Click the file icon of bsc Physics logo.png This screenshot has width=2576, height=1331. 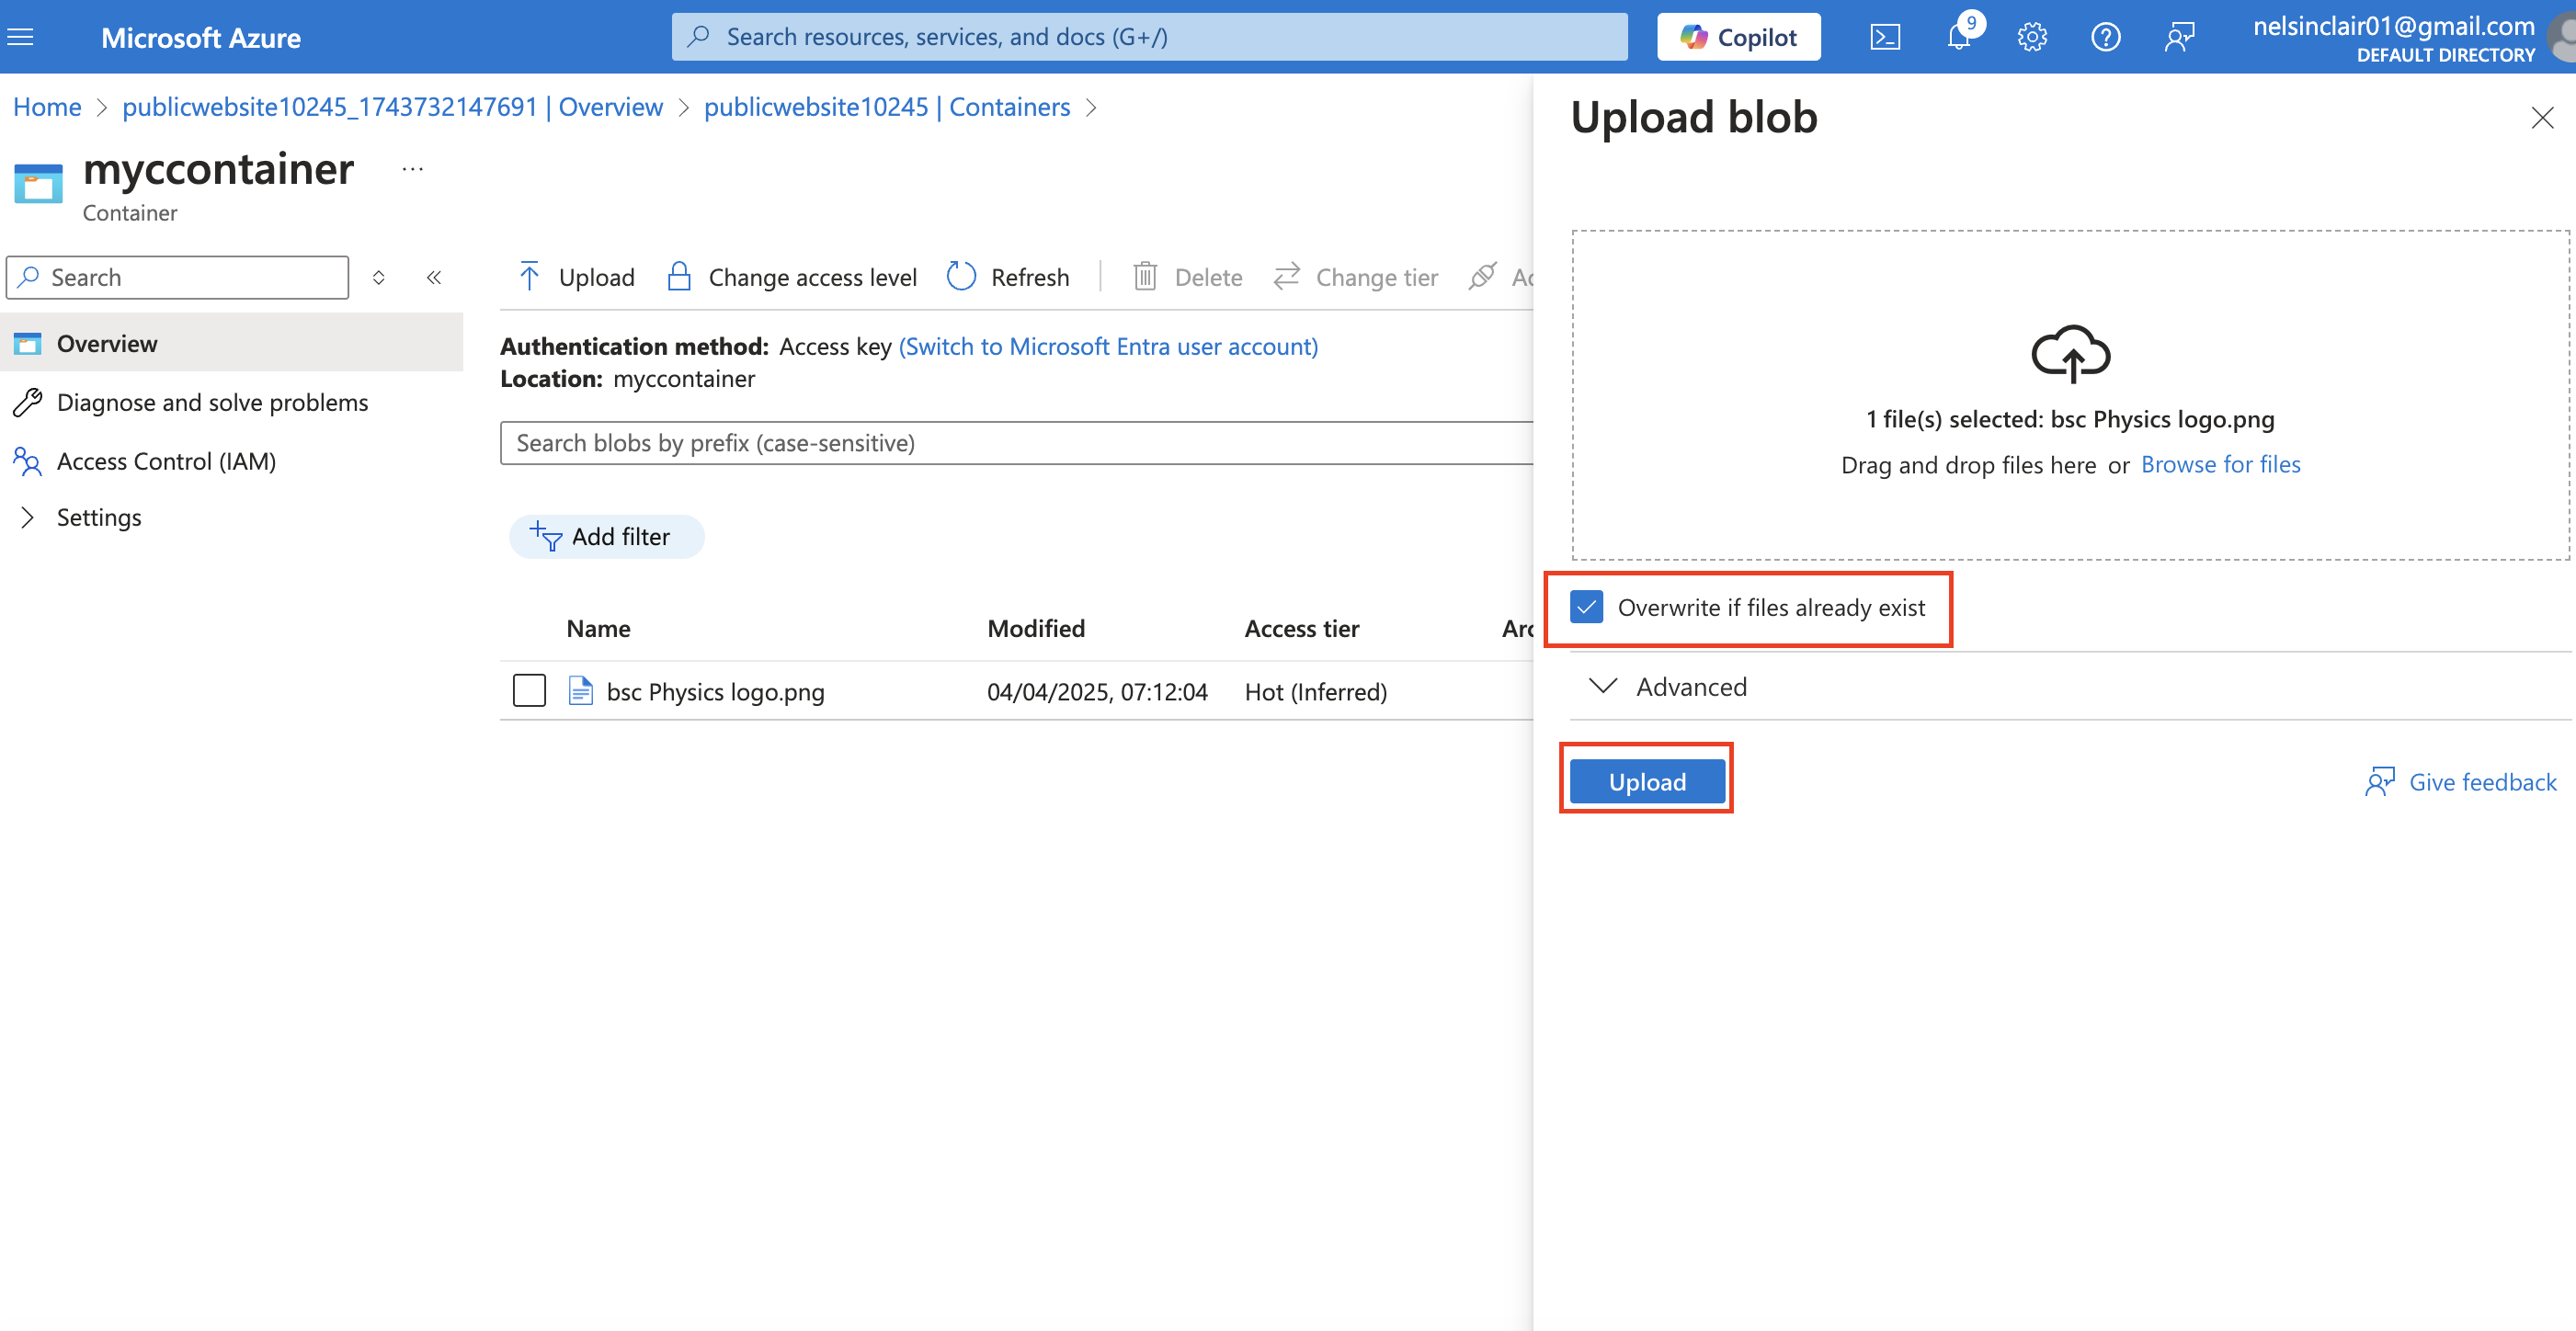[x=580, y=691]
